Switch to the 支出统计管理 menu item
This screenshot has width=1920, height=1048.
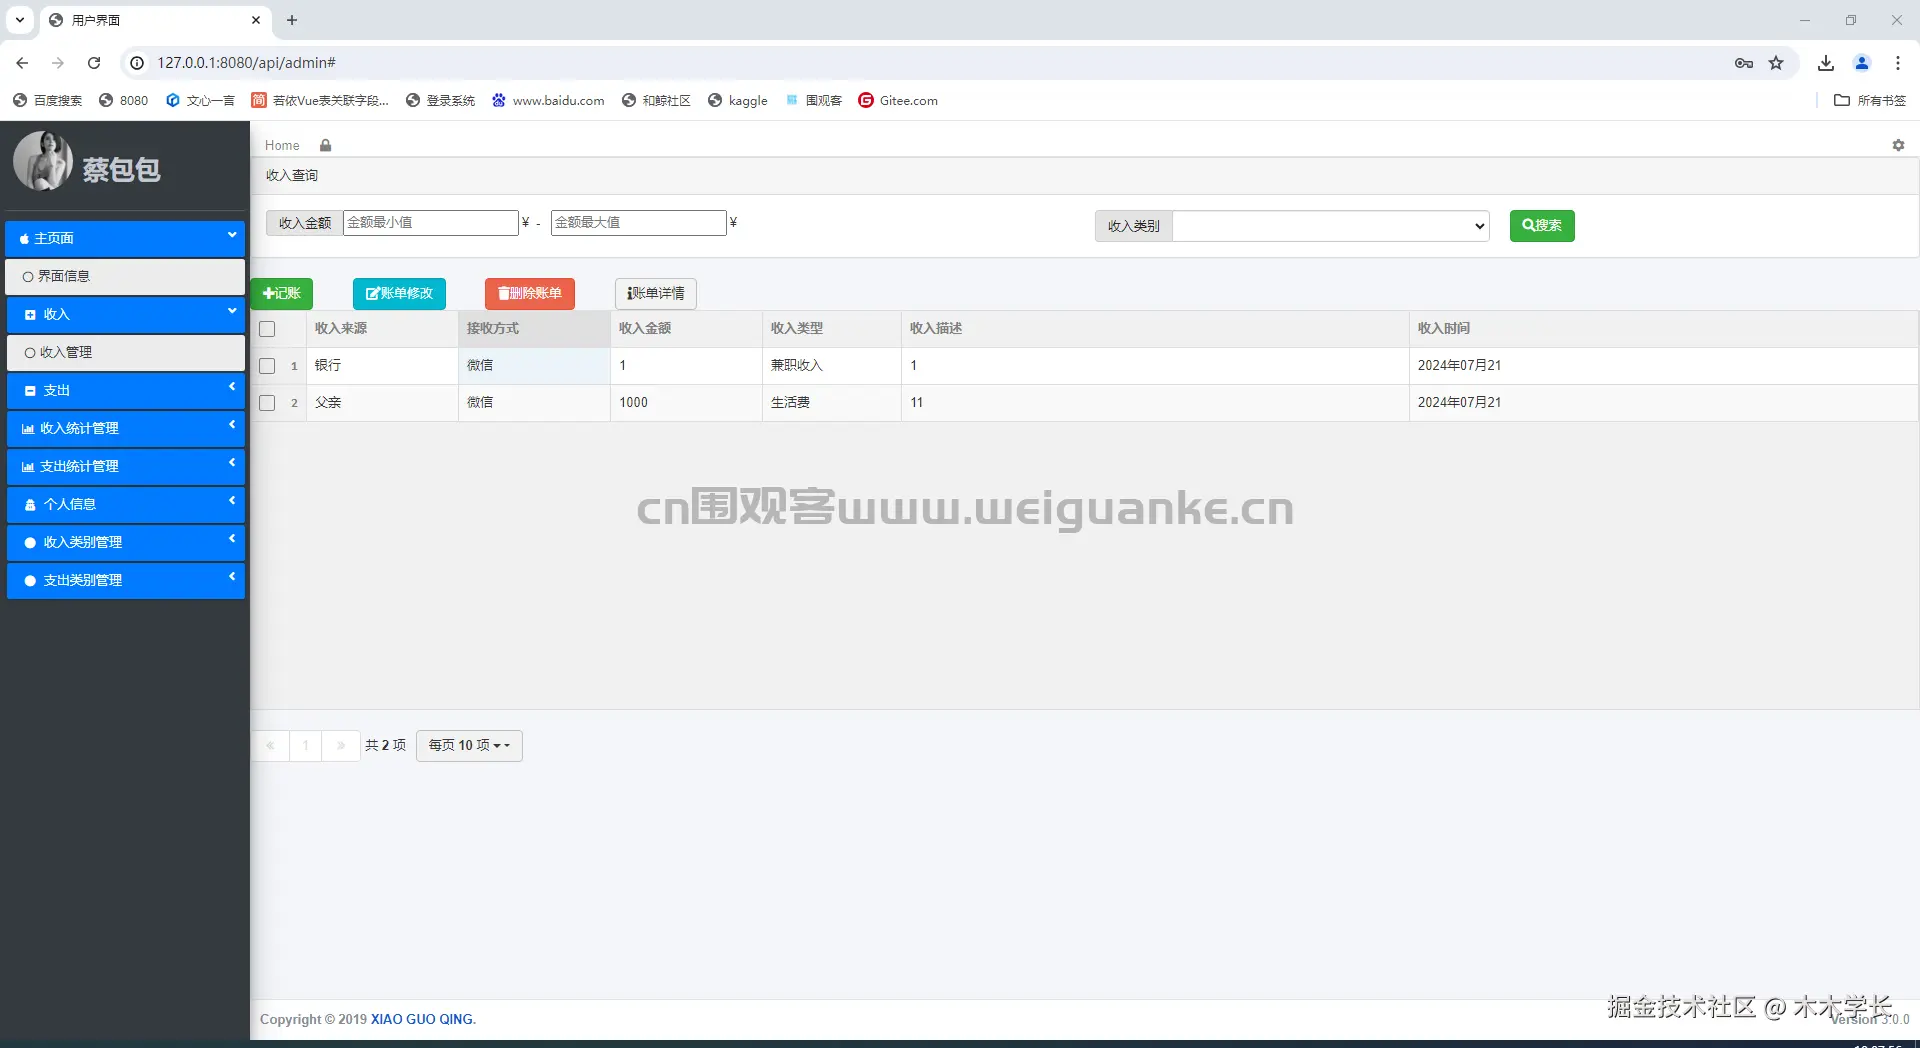[125, 466]
